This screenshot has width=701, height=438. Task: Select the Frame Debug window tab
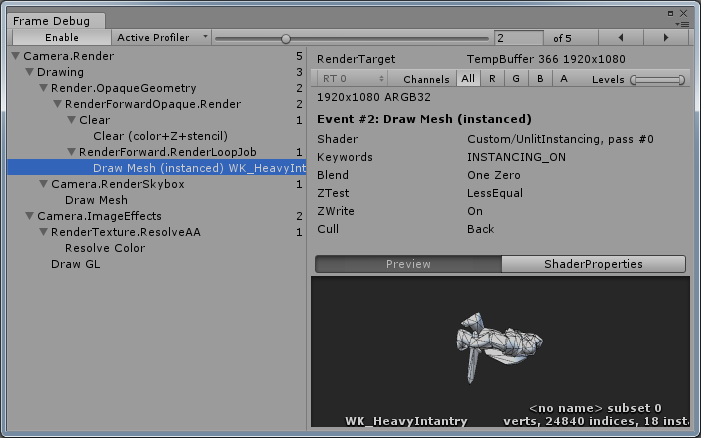click(x=51, y=20)
